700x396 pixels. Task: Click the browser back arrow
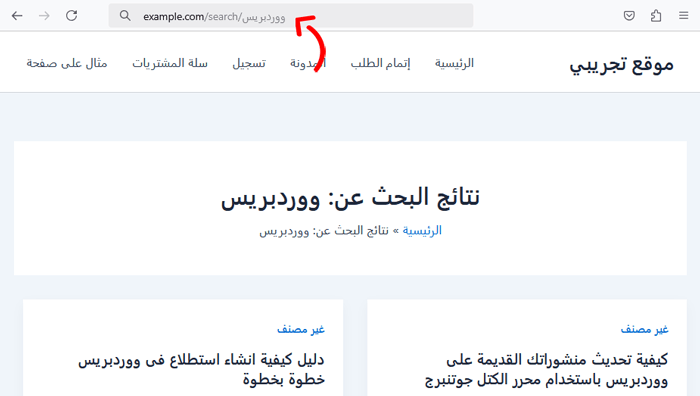tap(17, 16)
